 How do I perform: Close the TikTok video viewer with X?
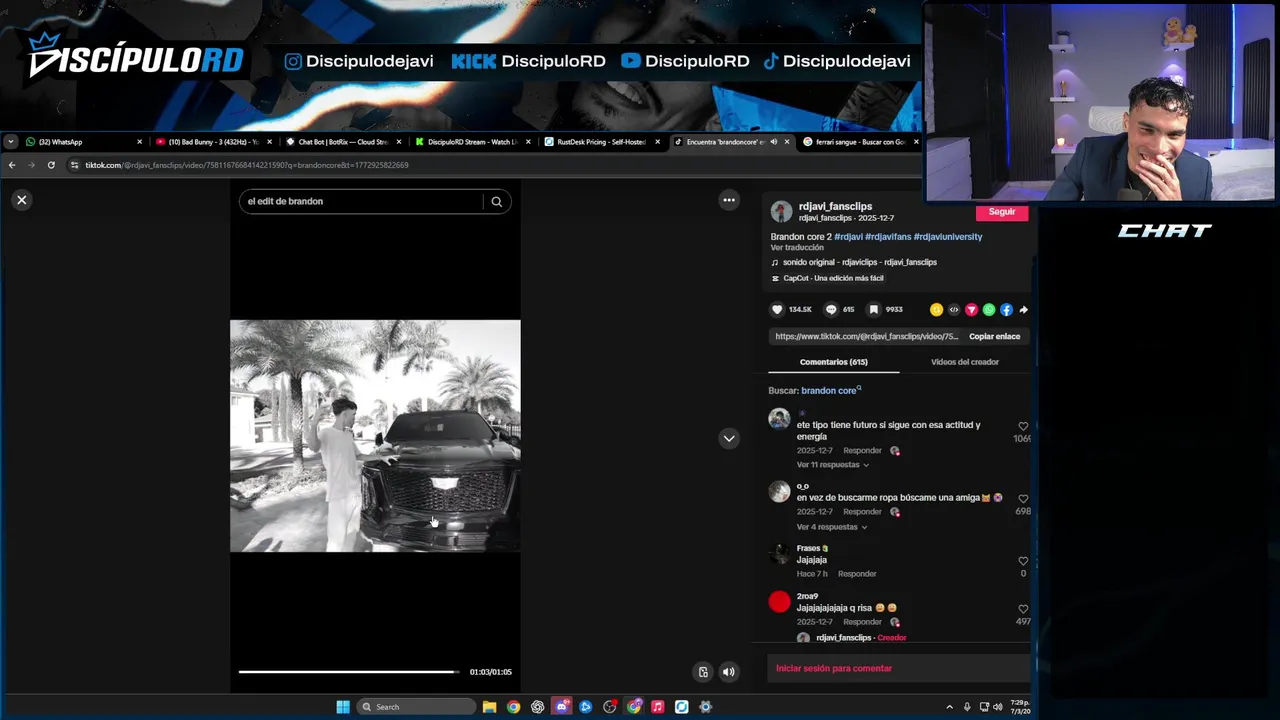(x=21, y=200)
